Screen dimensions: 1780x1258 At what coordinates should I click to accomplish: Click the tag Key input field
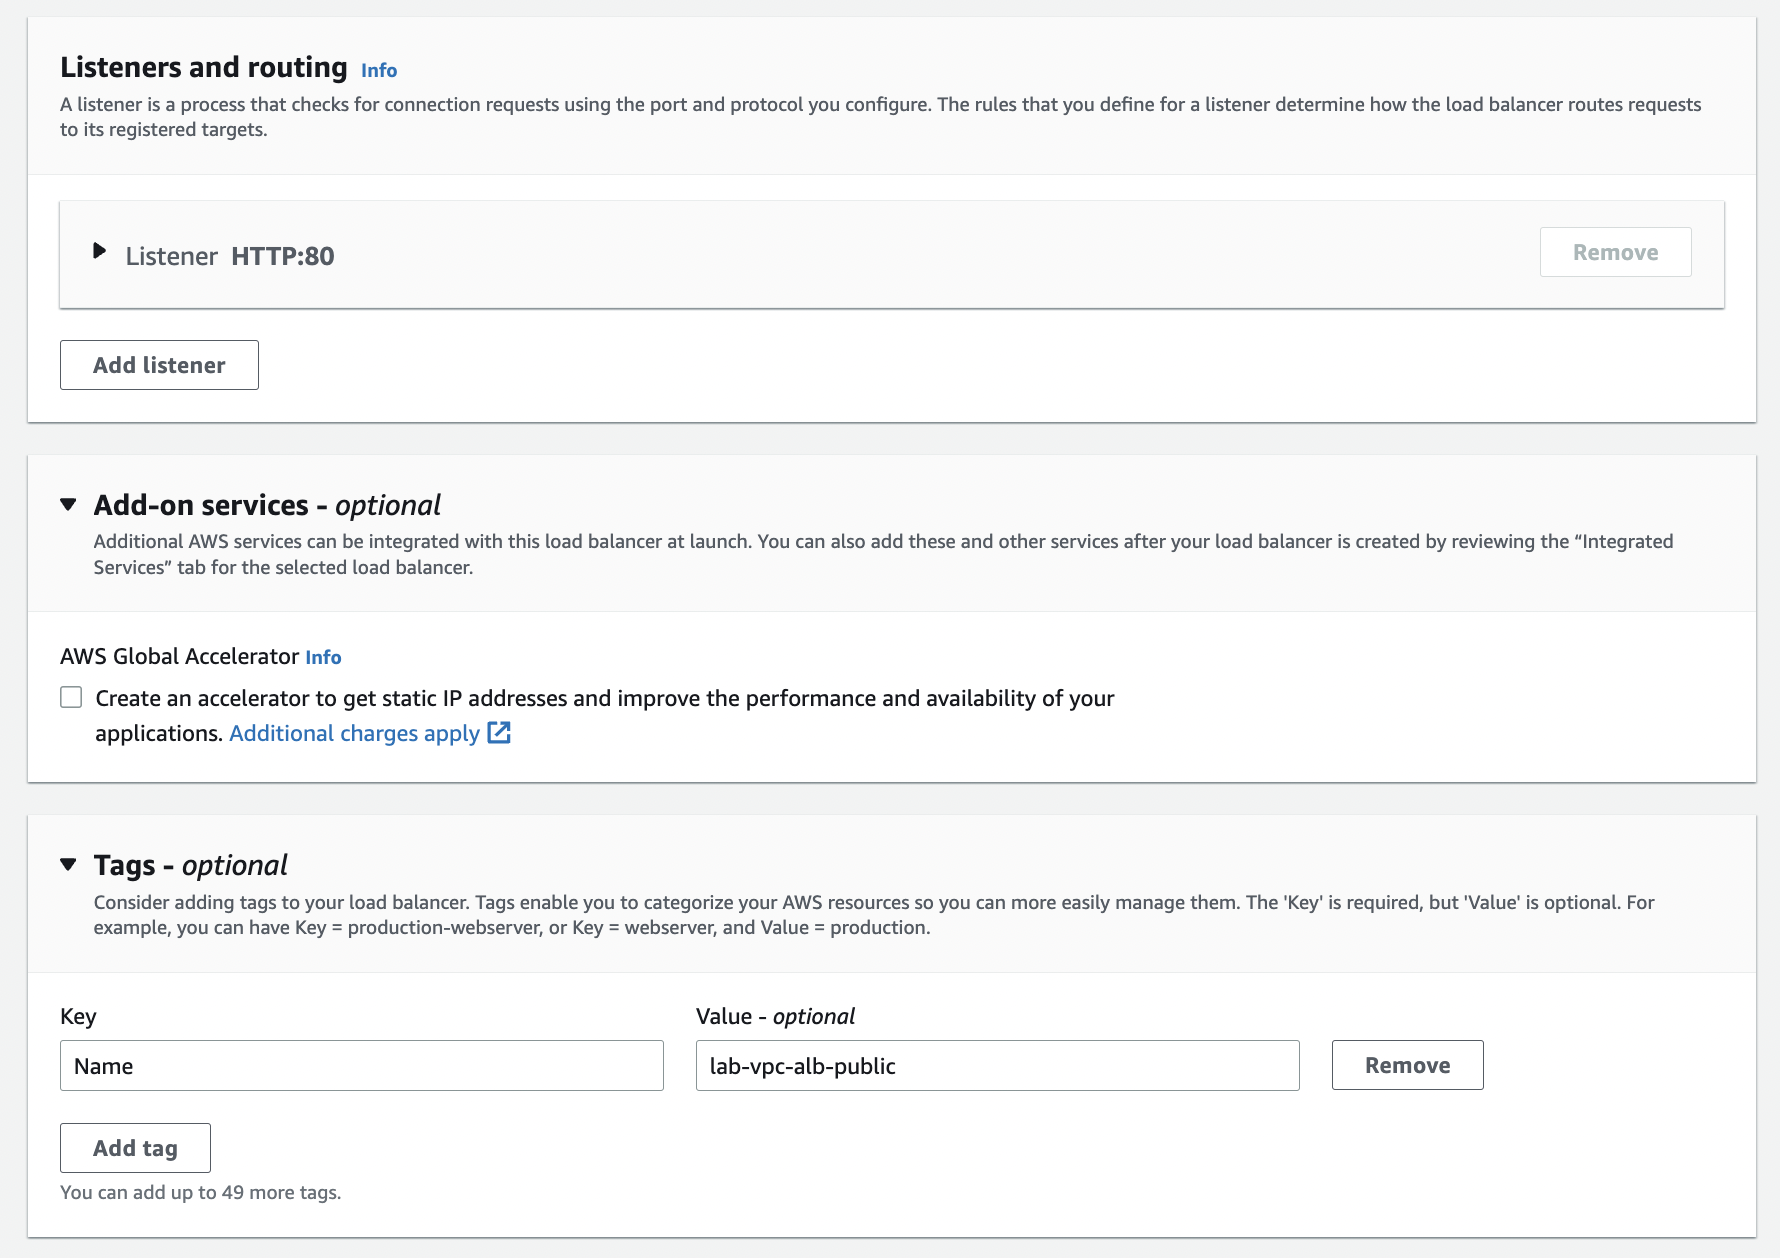[361, 1066]
